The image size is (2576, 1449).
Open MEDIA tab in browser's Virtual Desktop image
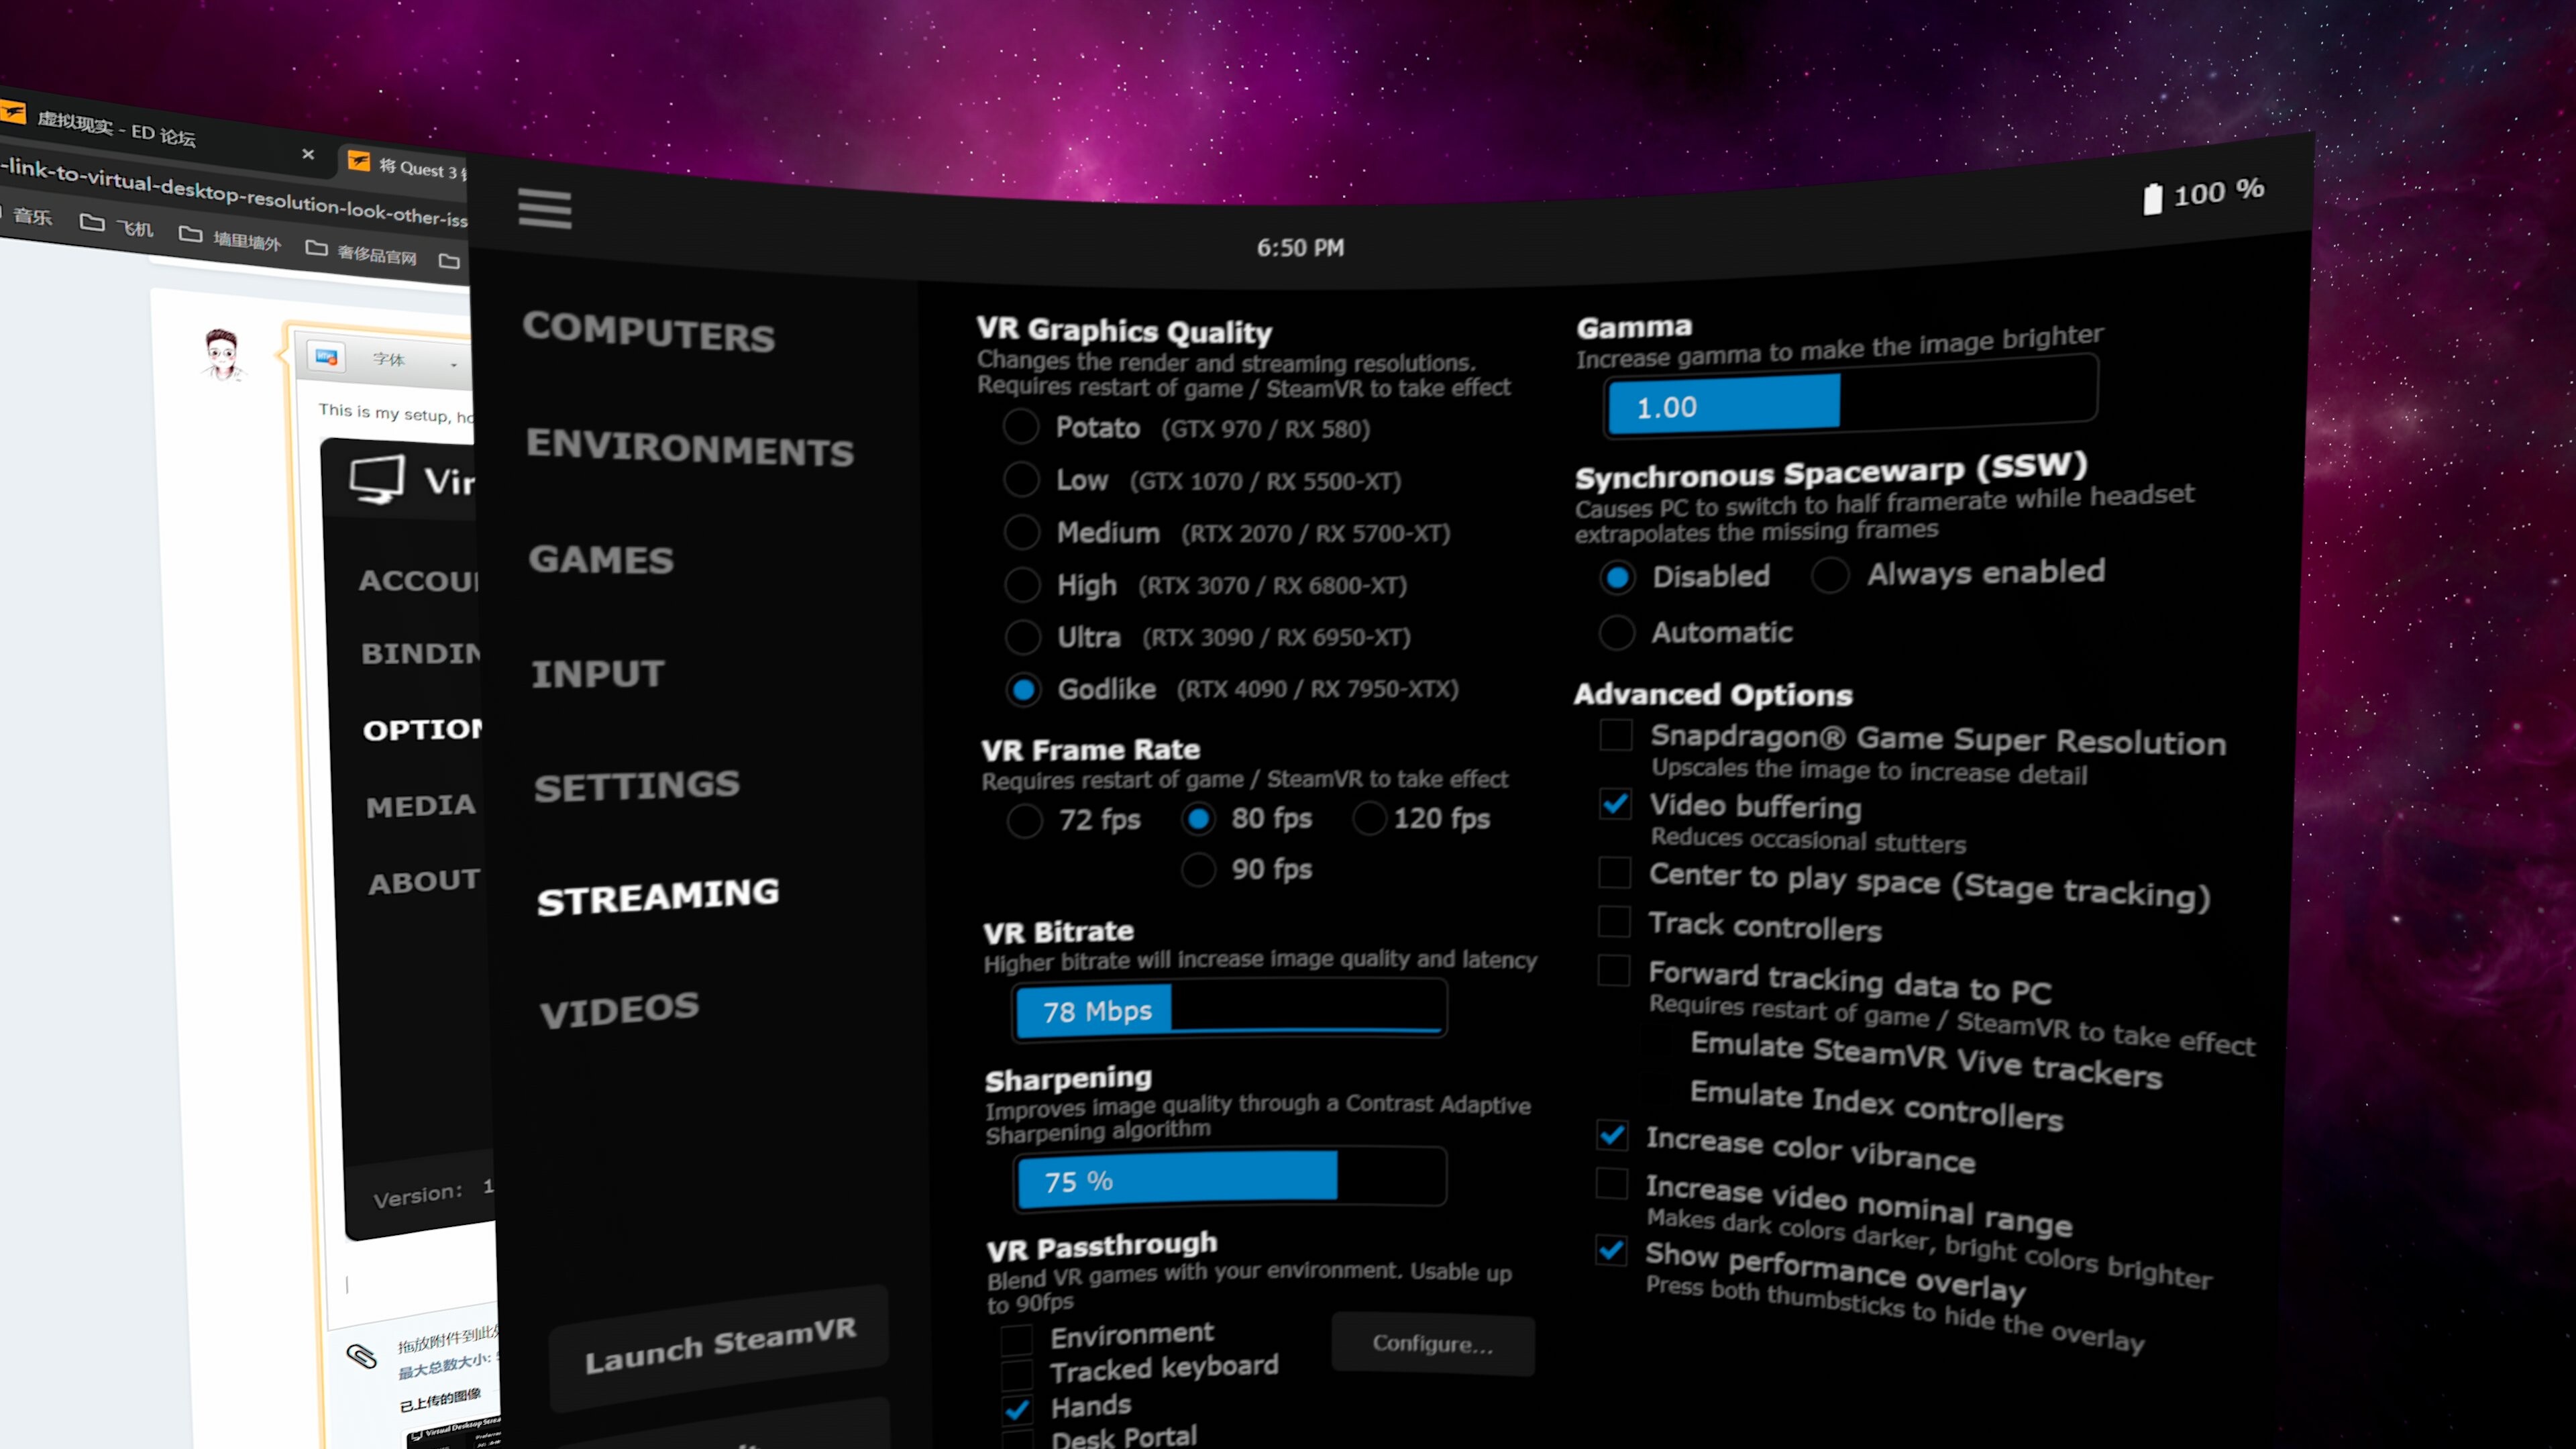421,805
